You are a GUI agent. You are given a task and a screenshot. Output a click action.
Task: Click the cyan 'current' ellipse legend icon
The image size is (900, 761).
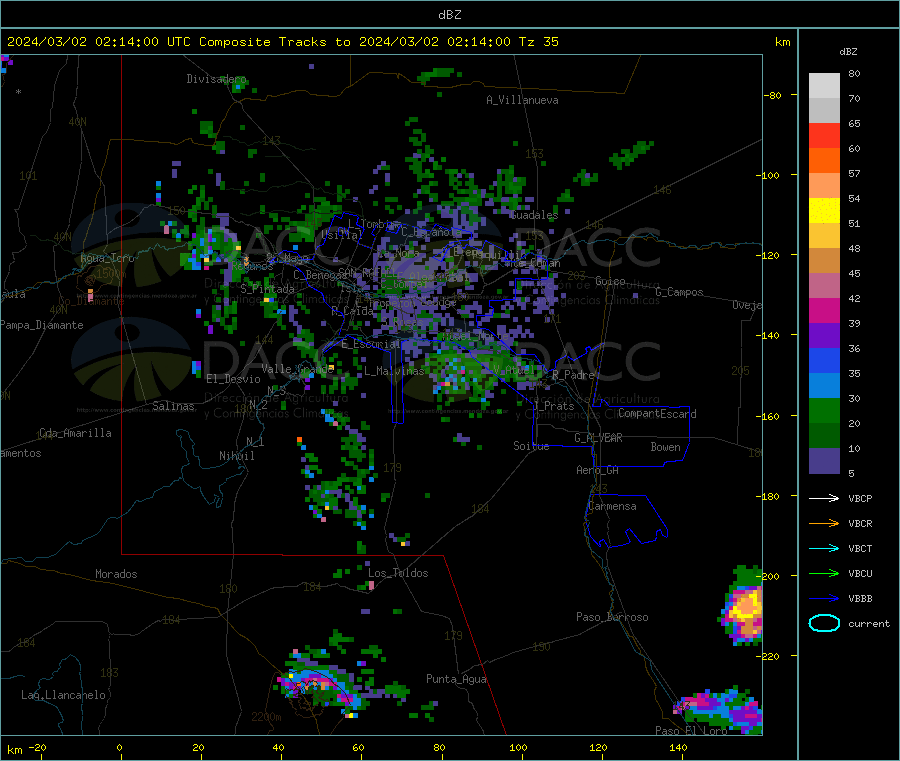point(824,623)
